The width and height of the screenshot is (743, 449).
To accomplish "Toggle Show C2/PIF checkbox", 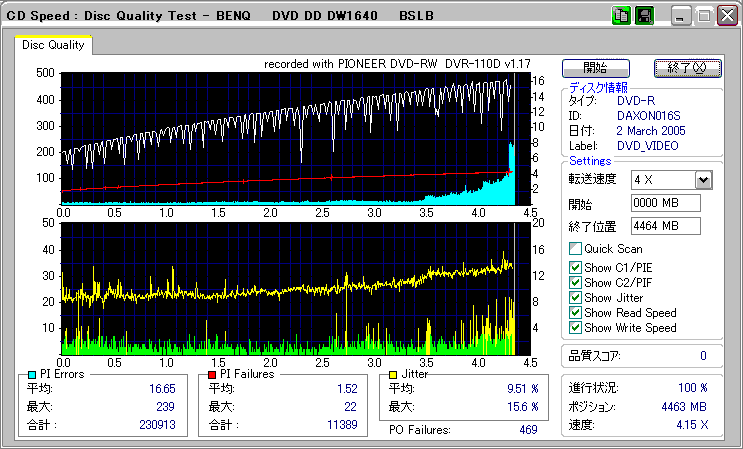I will point(575,282).
